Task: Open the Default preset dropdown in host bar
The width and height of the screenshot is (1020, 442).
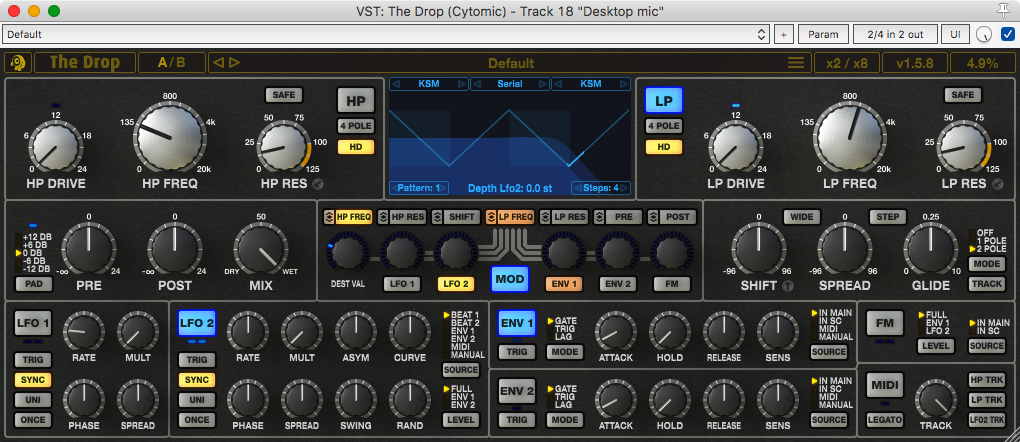Action: click(386, 35)
